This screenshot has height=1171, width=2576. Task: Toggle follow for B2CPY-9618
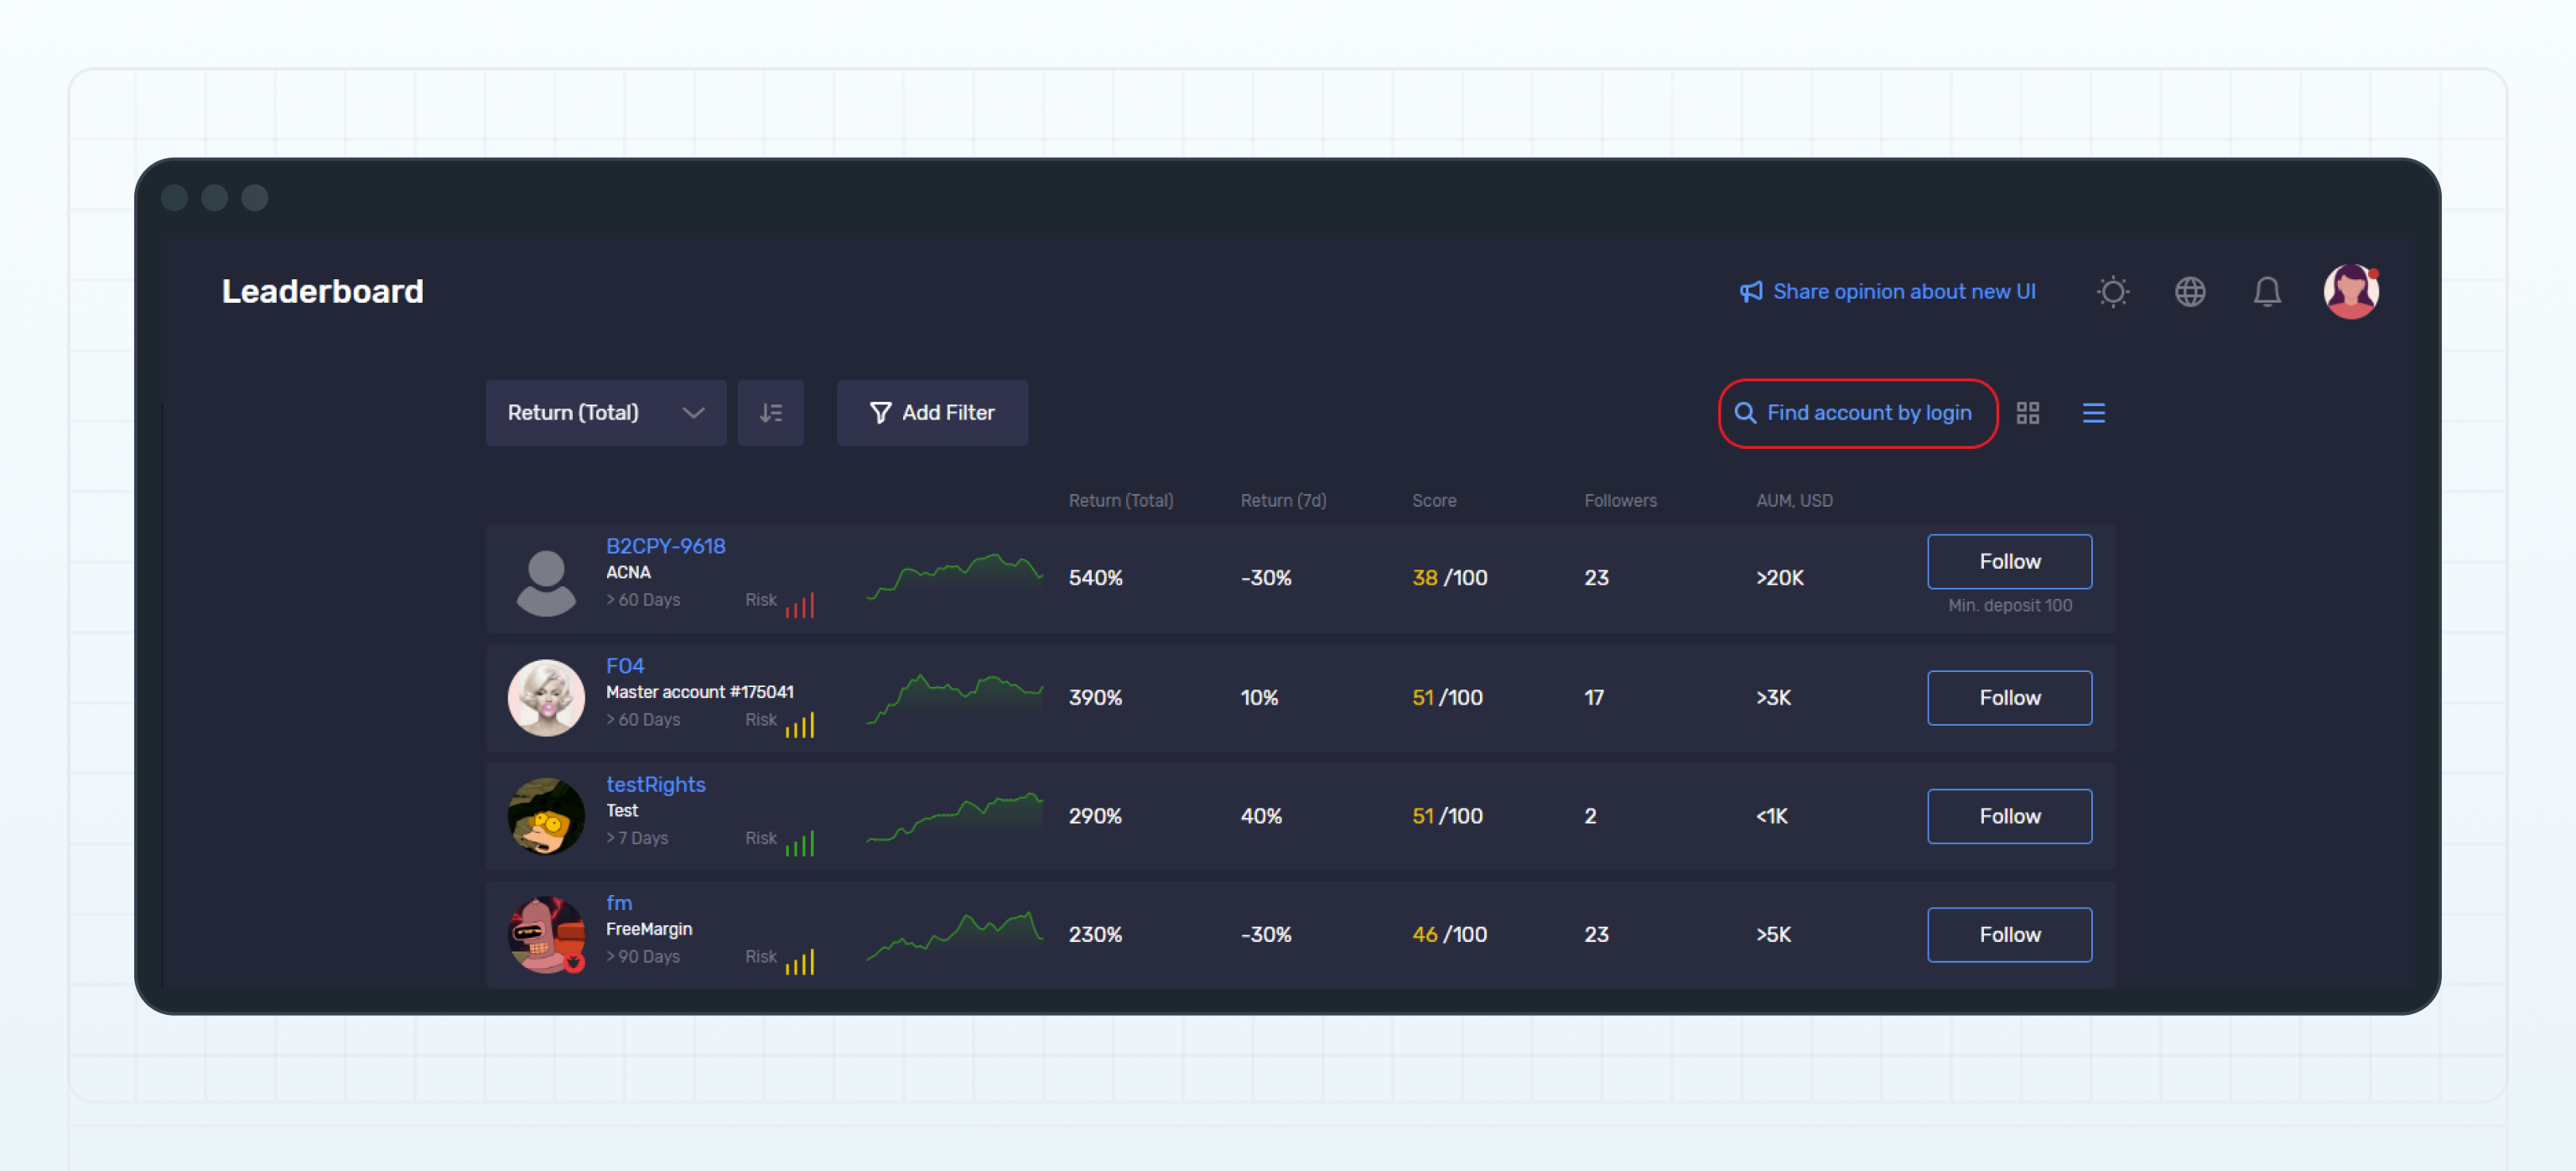pyautogui.click(x=2009, y=561)
